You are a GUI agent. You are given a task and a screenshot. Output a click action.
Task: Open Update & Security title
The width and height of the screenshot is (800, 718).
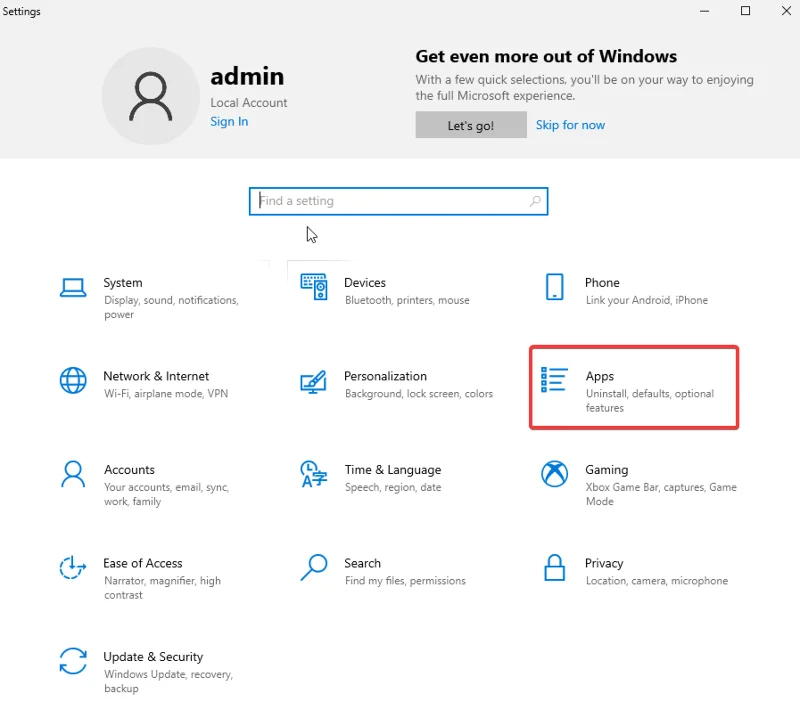tap(153, 657)
